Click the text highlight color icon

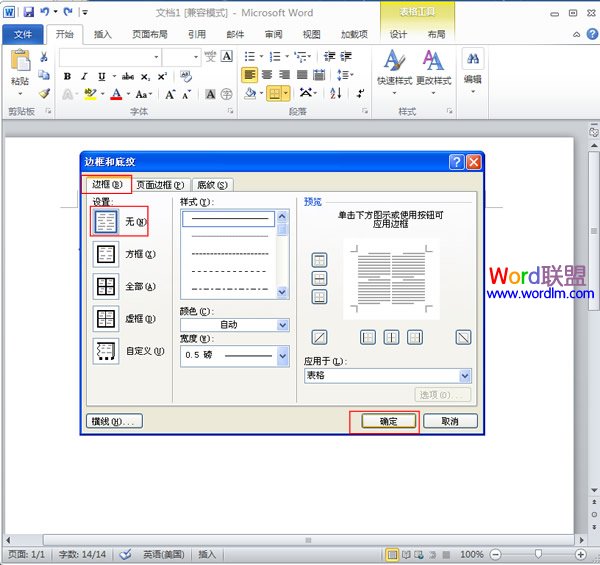(x=90, y=94)
